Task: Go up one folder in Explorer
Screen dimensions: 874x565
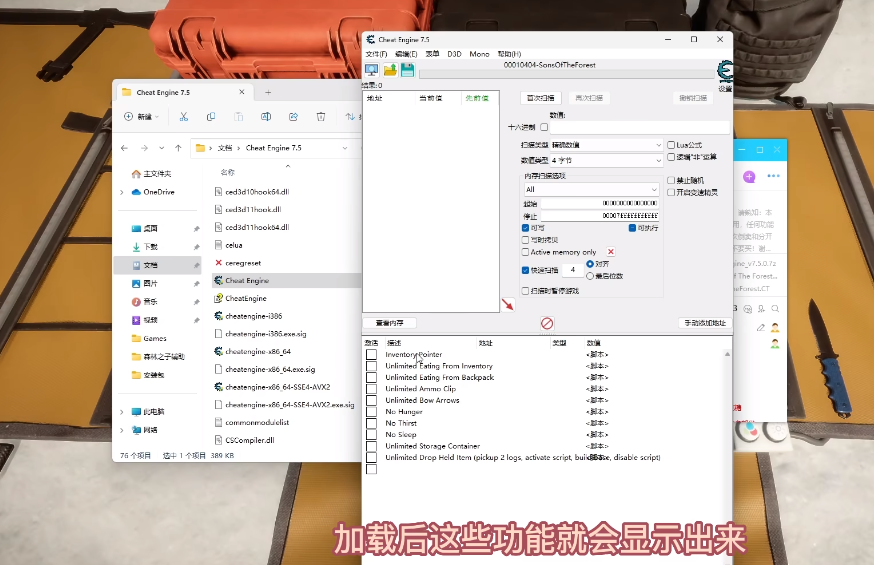Action: pos(178,148)
